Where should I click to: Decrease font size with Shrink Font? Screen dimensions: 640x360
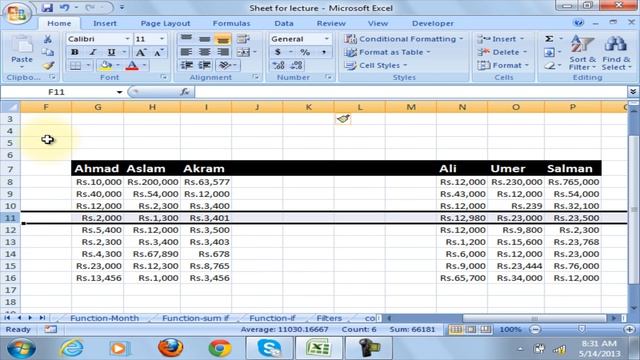(x=158, y=52)
